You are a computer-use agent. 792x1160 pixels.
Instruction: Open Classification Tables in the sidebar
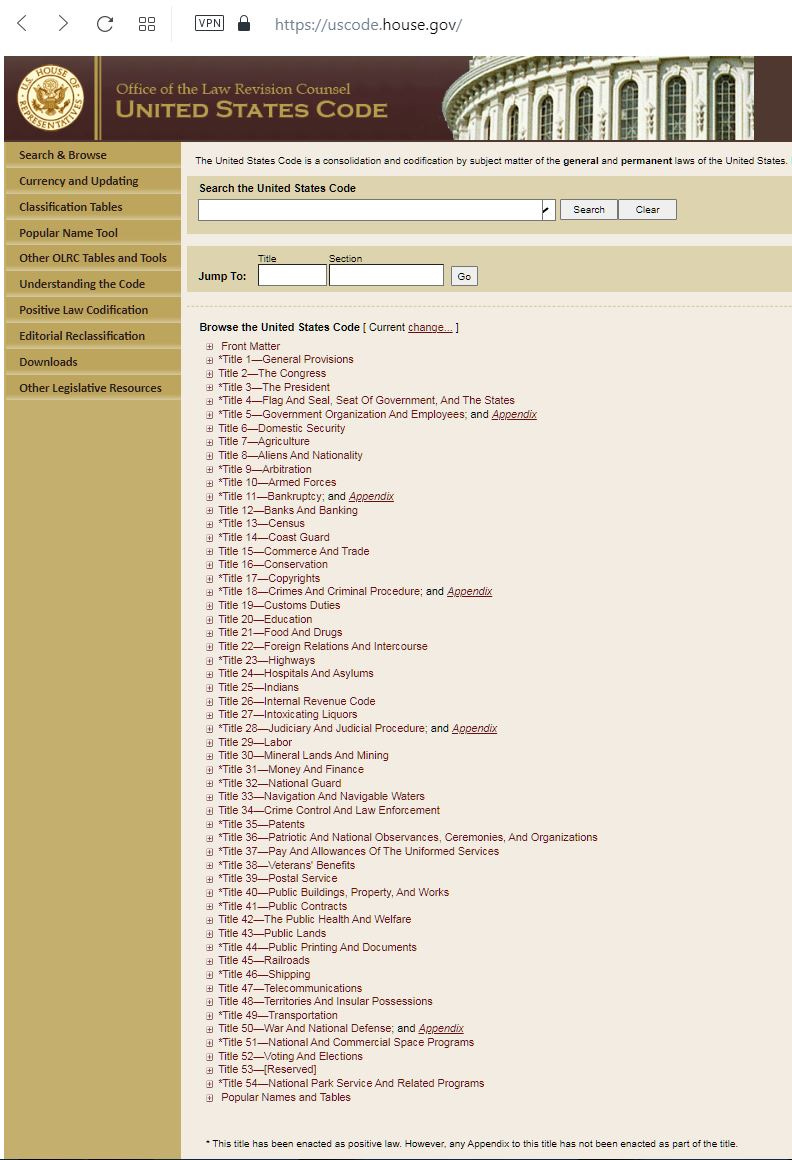(x=92, y=206)
